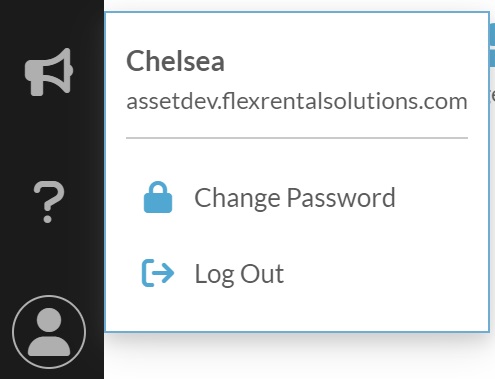495x379 pixels.
Task: Click the blue button peeking behind the popup
Action: tap(492, 45)
